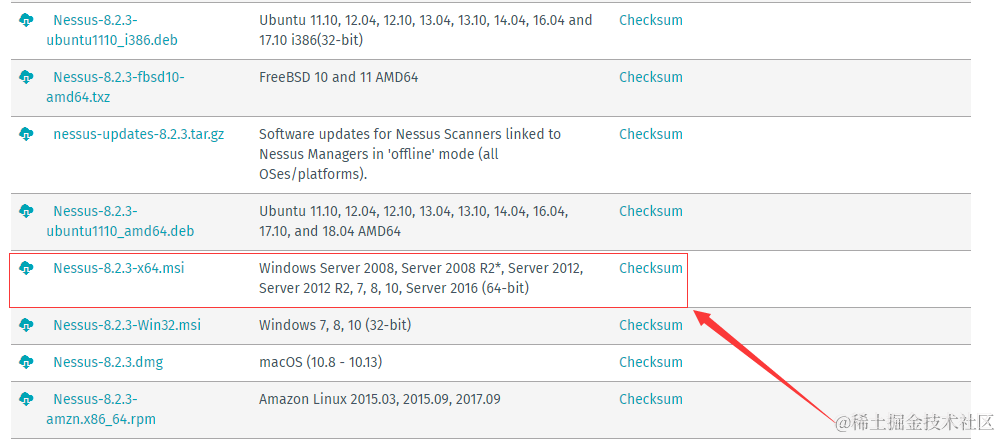Open Checksum for the Amazon Linux rpm
Viewport: 1001px width, 439px height.
[651, 399]
